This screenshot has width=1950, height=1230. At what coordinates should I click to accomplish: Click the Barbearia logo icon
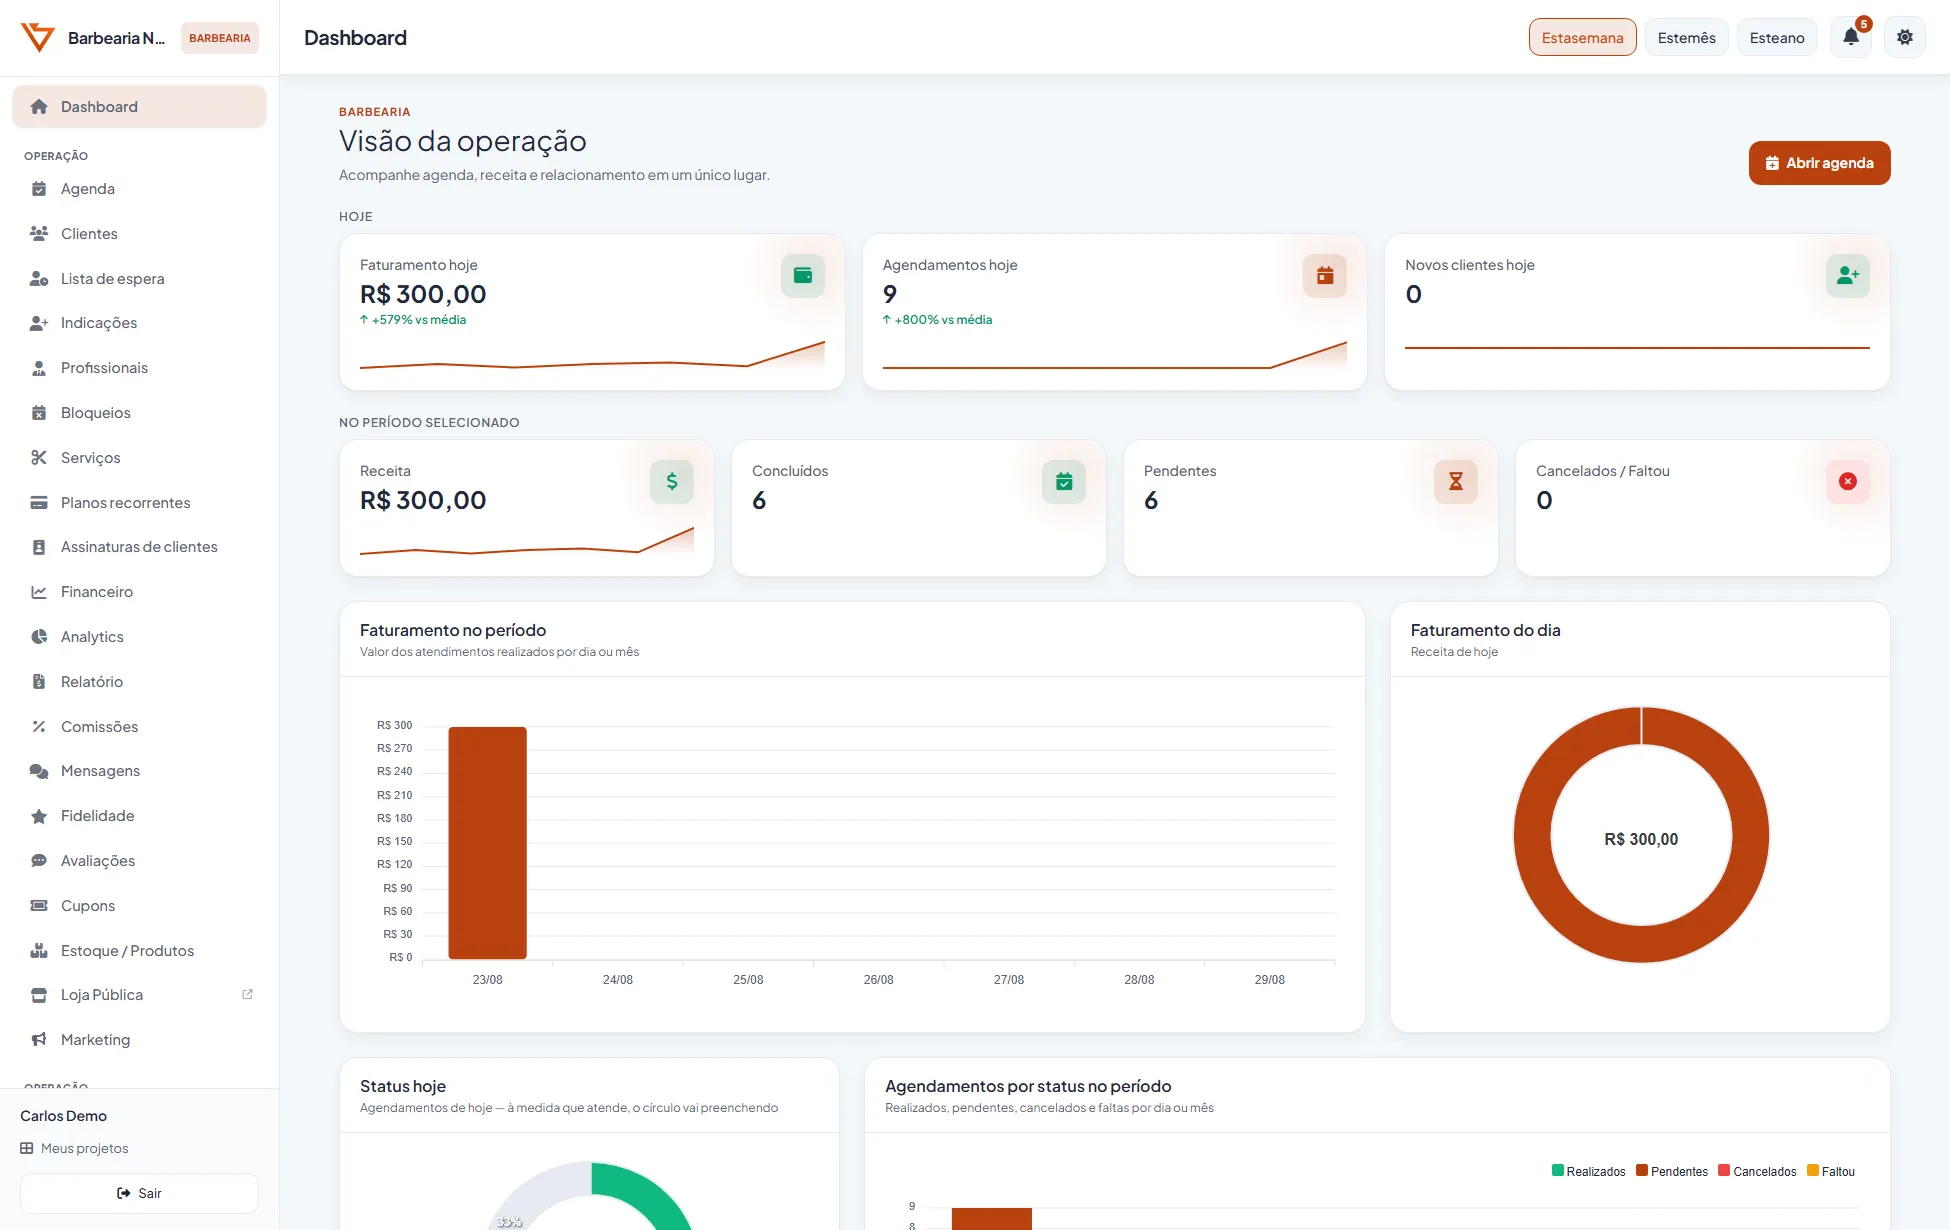tap(38, 38)
